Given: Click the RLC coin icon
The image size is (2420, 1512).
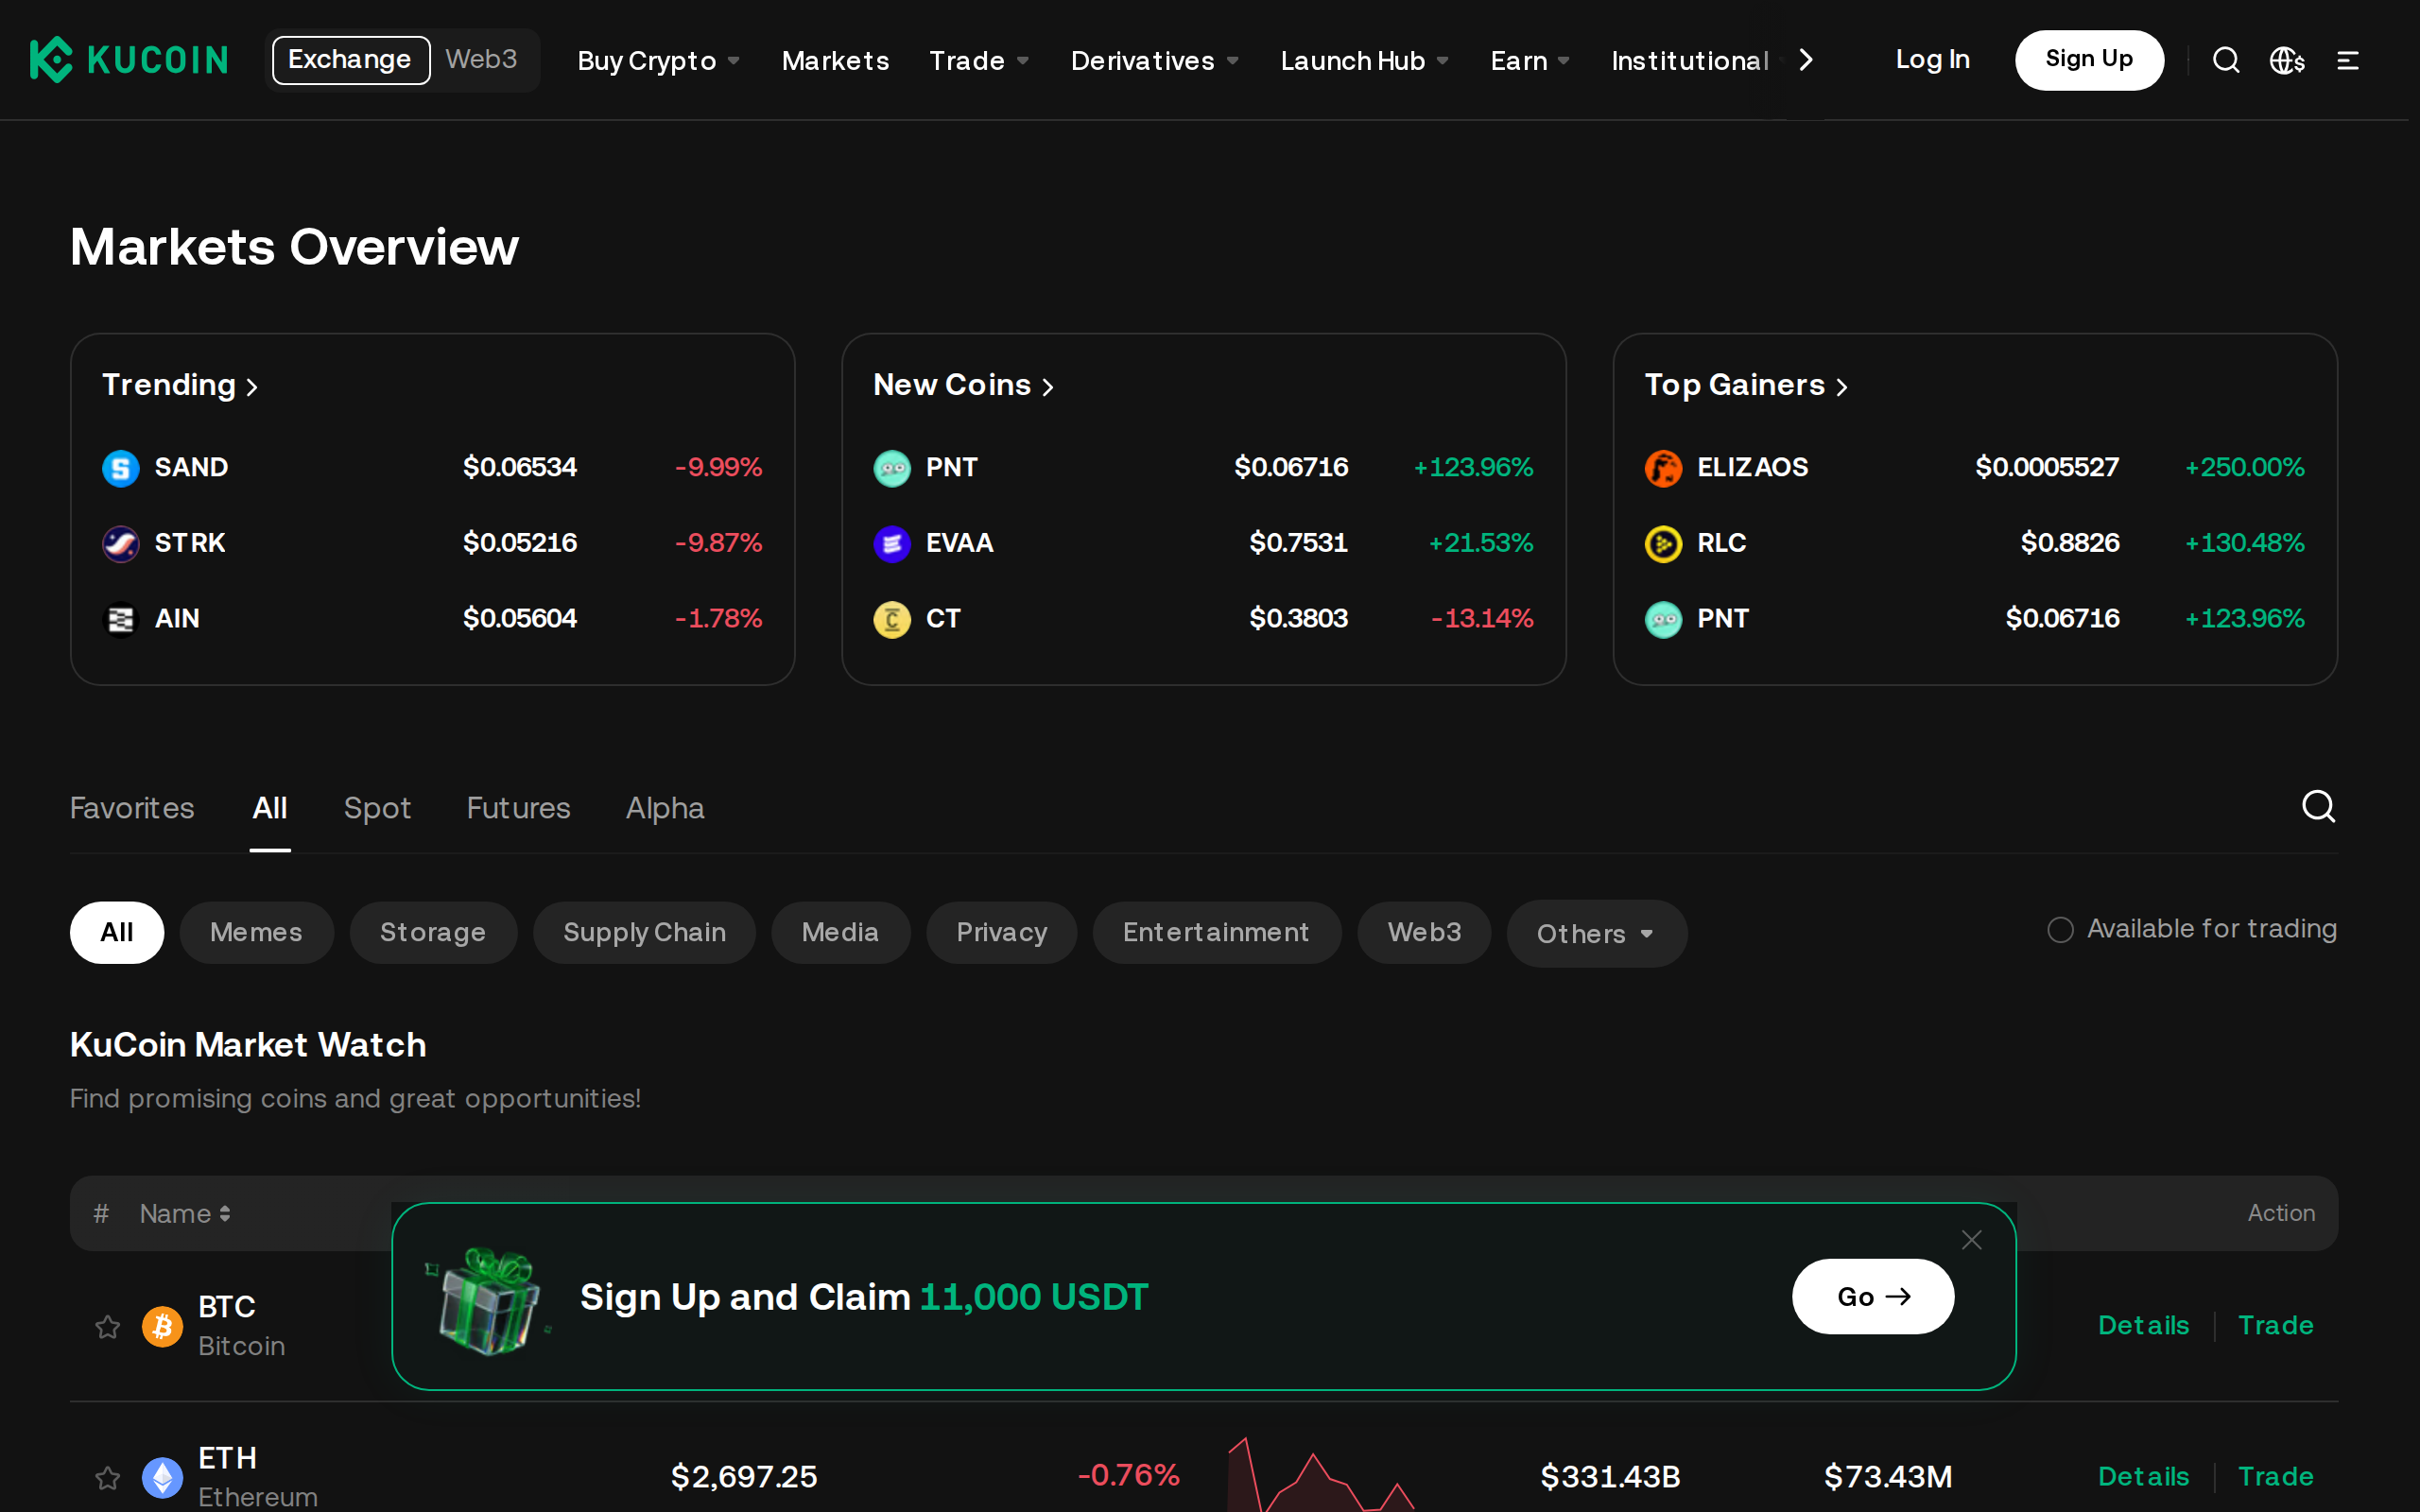Looking at the screenshot, I should point(1663,544).
